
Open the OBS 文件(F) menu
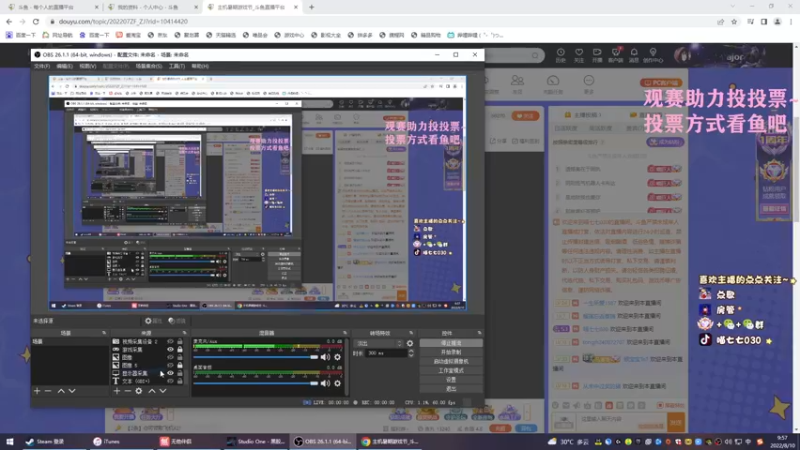(x=42, y=66)
